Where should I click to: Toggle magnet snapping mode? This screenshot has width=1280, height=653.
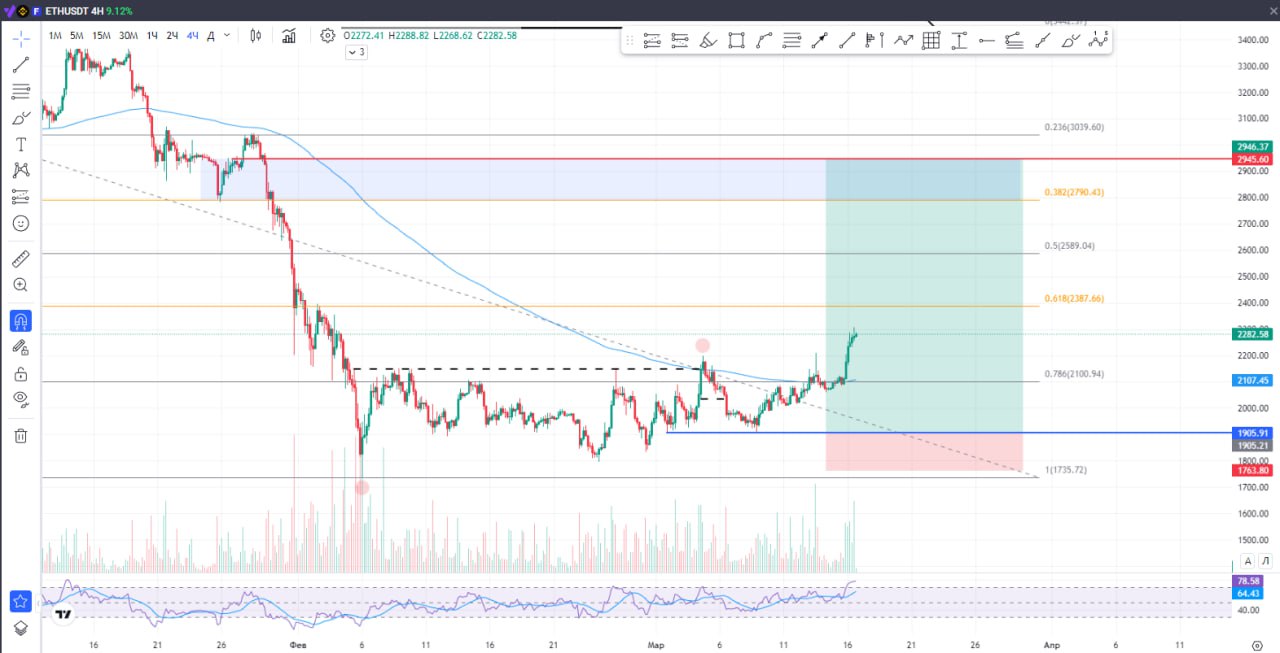coord(21,321)
